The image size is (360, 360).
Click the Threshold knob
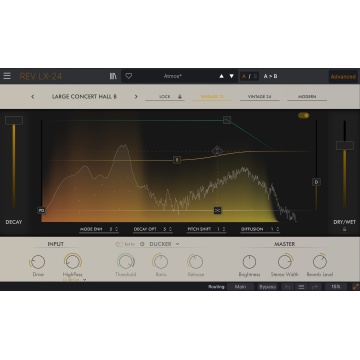click(x=126, y=262)
